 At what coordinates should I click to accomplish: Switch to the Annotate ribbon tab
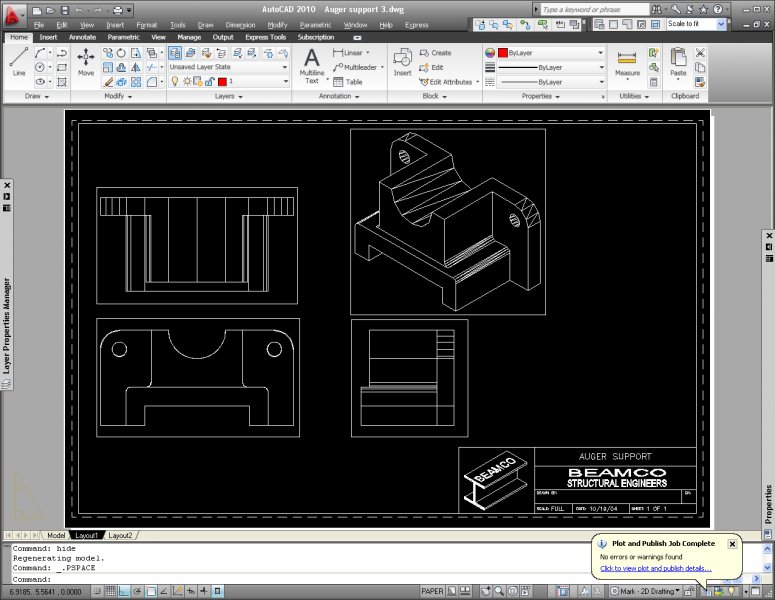[82, 37]
